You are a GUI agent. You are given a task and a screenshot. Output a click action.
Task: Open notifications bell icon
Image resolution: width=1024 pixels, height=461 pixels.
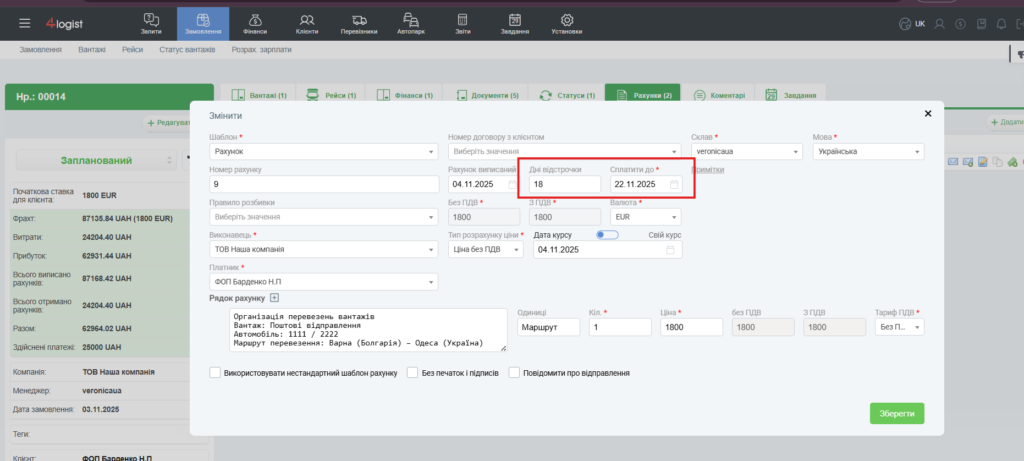point(1001,24)
